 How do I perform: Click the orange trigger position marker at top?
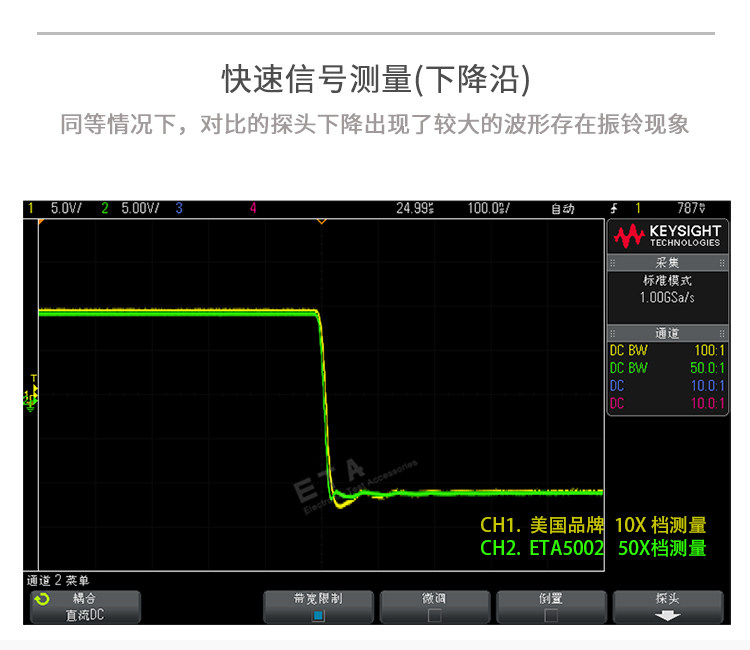(x=322, y=221)
